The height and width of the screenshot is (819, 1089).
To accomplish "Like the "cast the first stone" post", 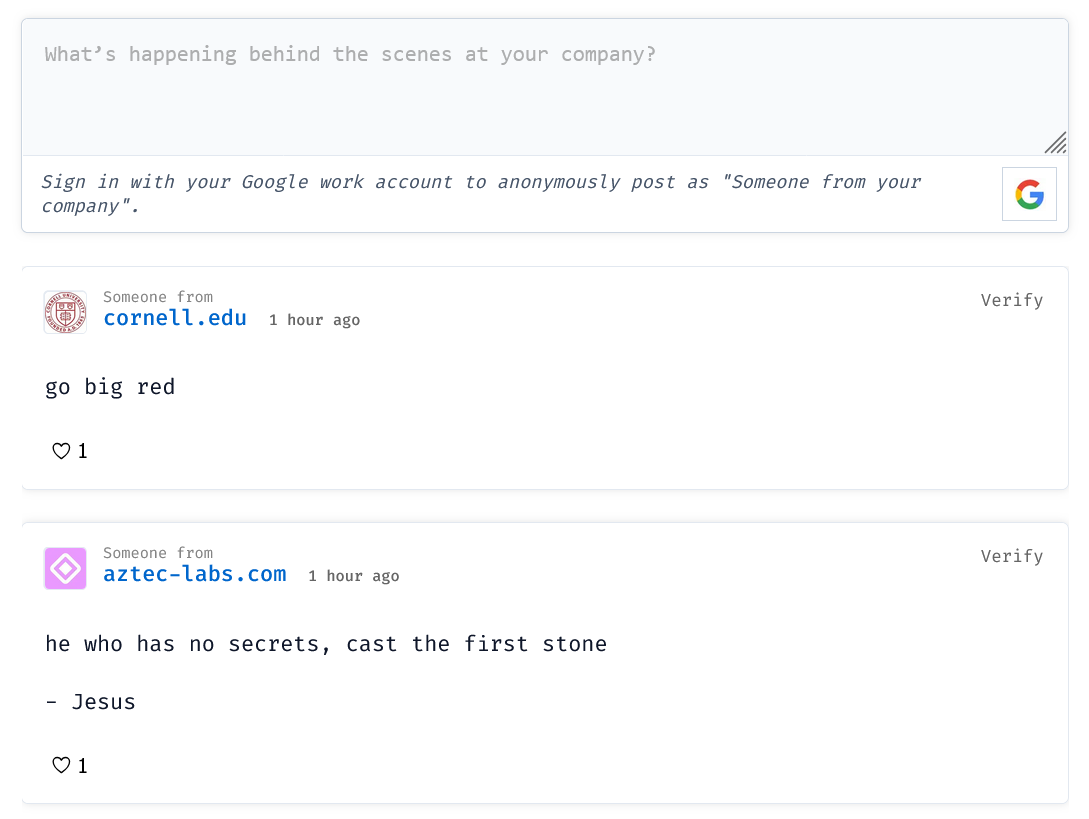I will (x=61, y=766).
